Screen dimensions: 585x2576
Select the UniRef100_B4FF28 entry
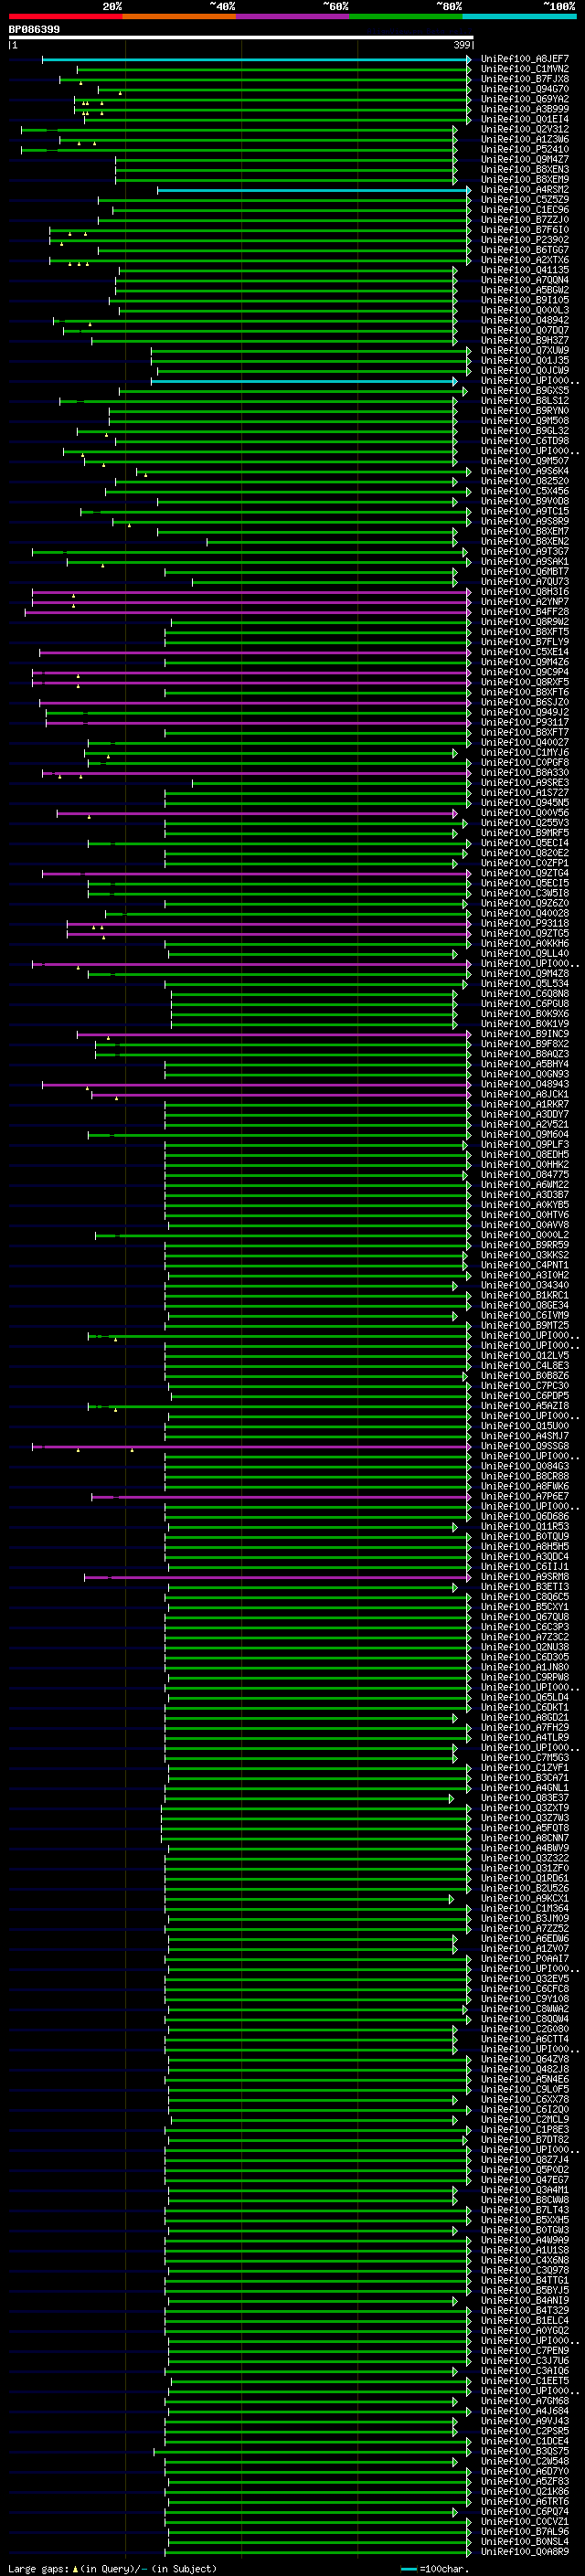(x=524, y=612)
